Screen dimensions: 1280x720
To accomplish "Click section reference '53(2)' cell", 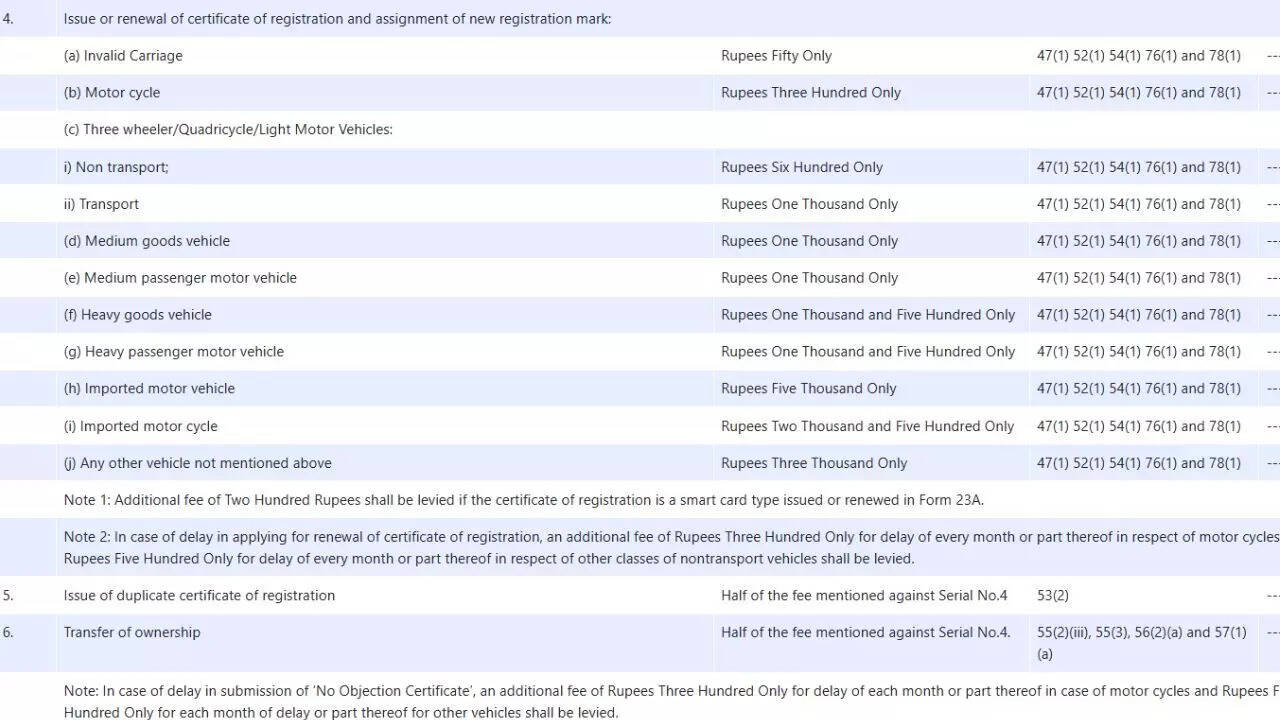I will 1052,596.
